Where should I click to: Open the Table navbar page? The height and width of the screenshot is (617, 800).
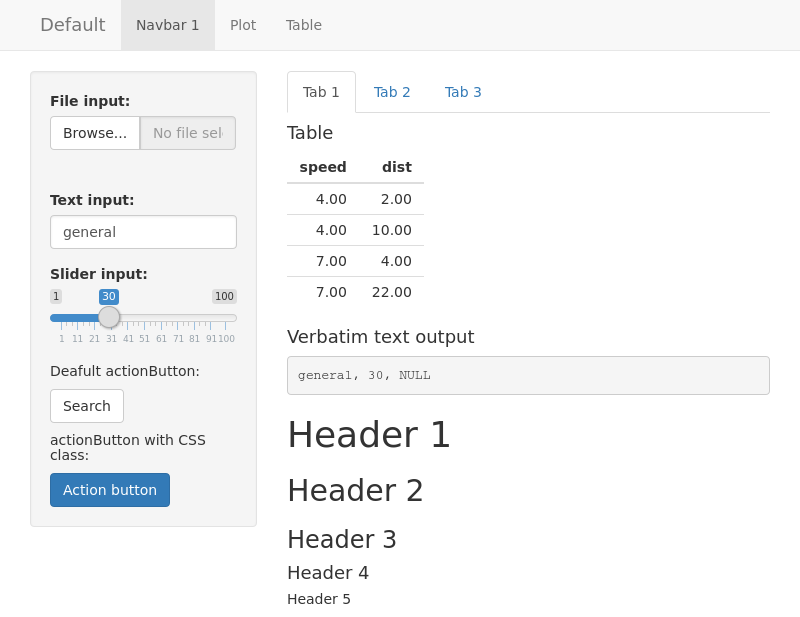[304, 25]
